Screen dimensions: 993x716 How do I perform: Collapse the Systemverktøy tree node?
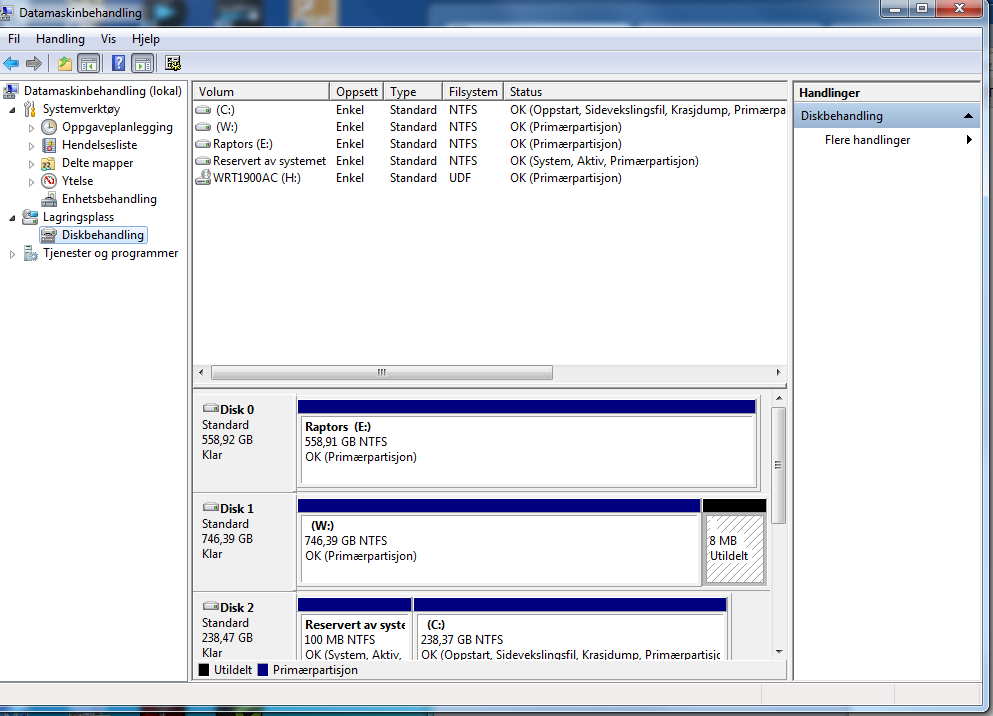point(12,110)
